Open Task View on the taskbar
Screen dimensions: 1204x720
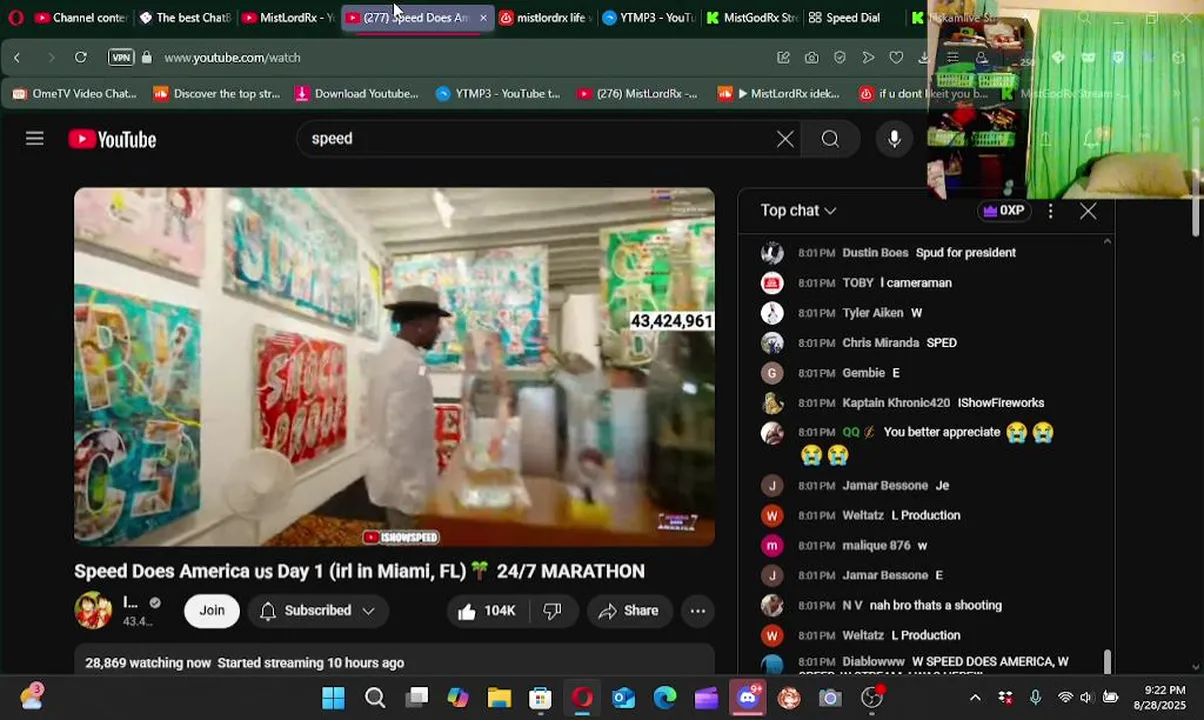tap(417, 698)
